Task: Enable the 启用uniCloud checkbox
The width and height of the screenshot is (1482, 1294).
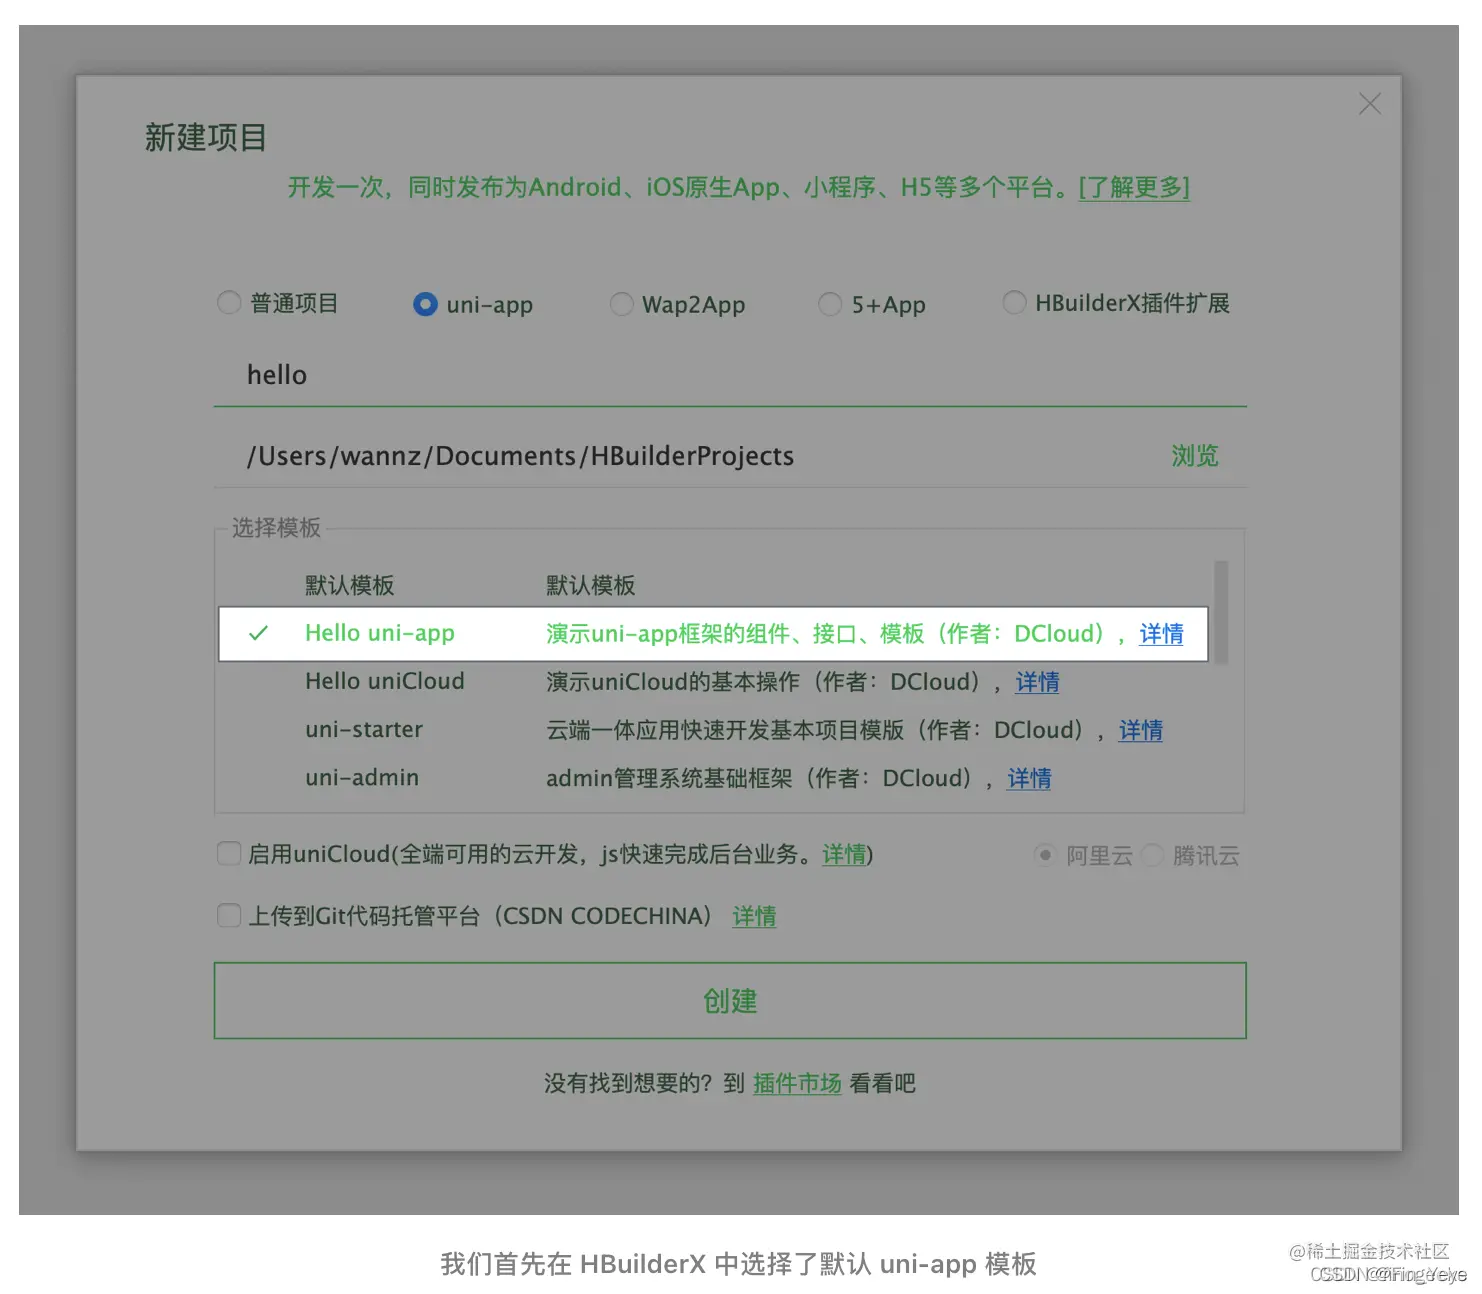Action: click(x=229, y=853)
